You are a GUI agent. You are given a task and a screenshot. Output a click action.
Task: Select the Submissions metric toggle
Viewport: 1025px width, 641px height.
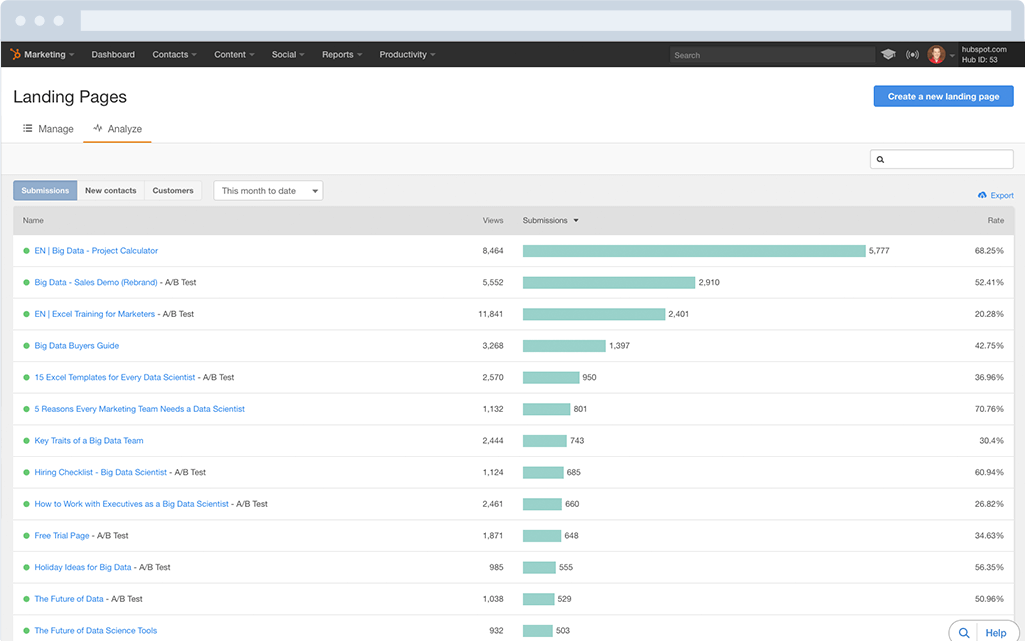coord(45,191)
